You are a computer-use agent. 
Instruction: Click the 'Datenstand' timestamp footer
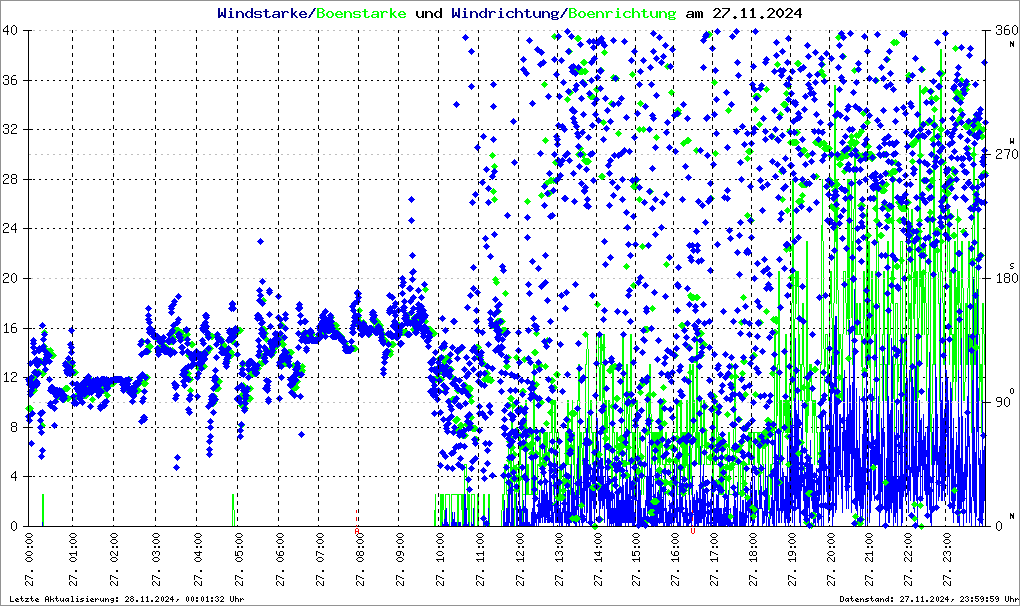(x=929, y=599)
